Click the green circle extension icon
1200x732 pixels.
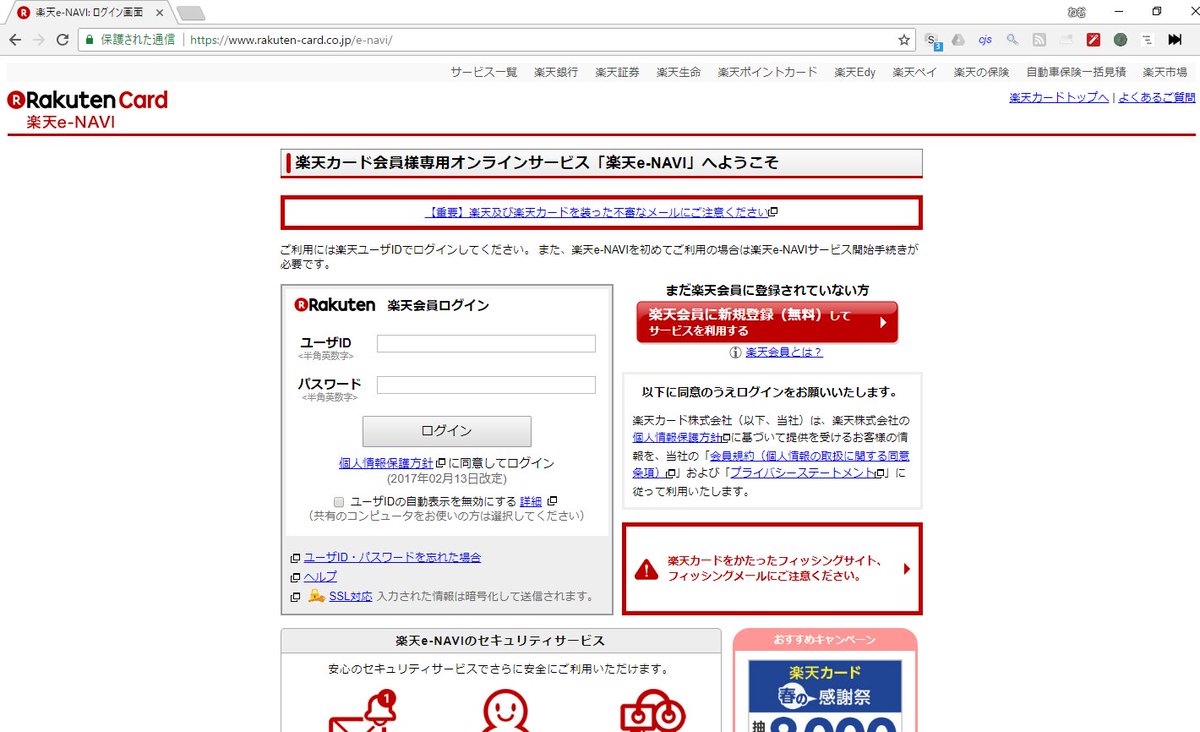pyautogui.click(x=1120, y=40)
